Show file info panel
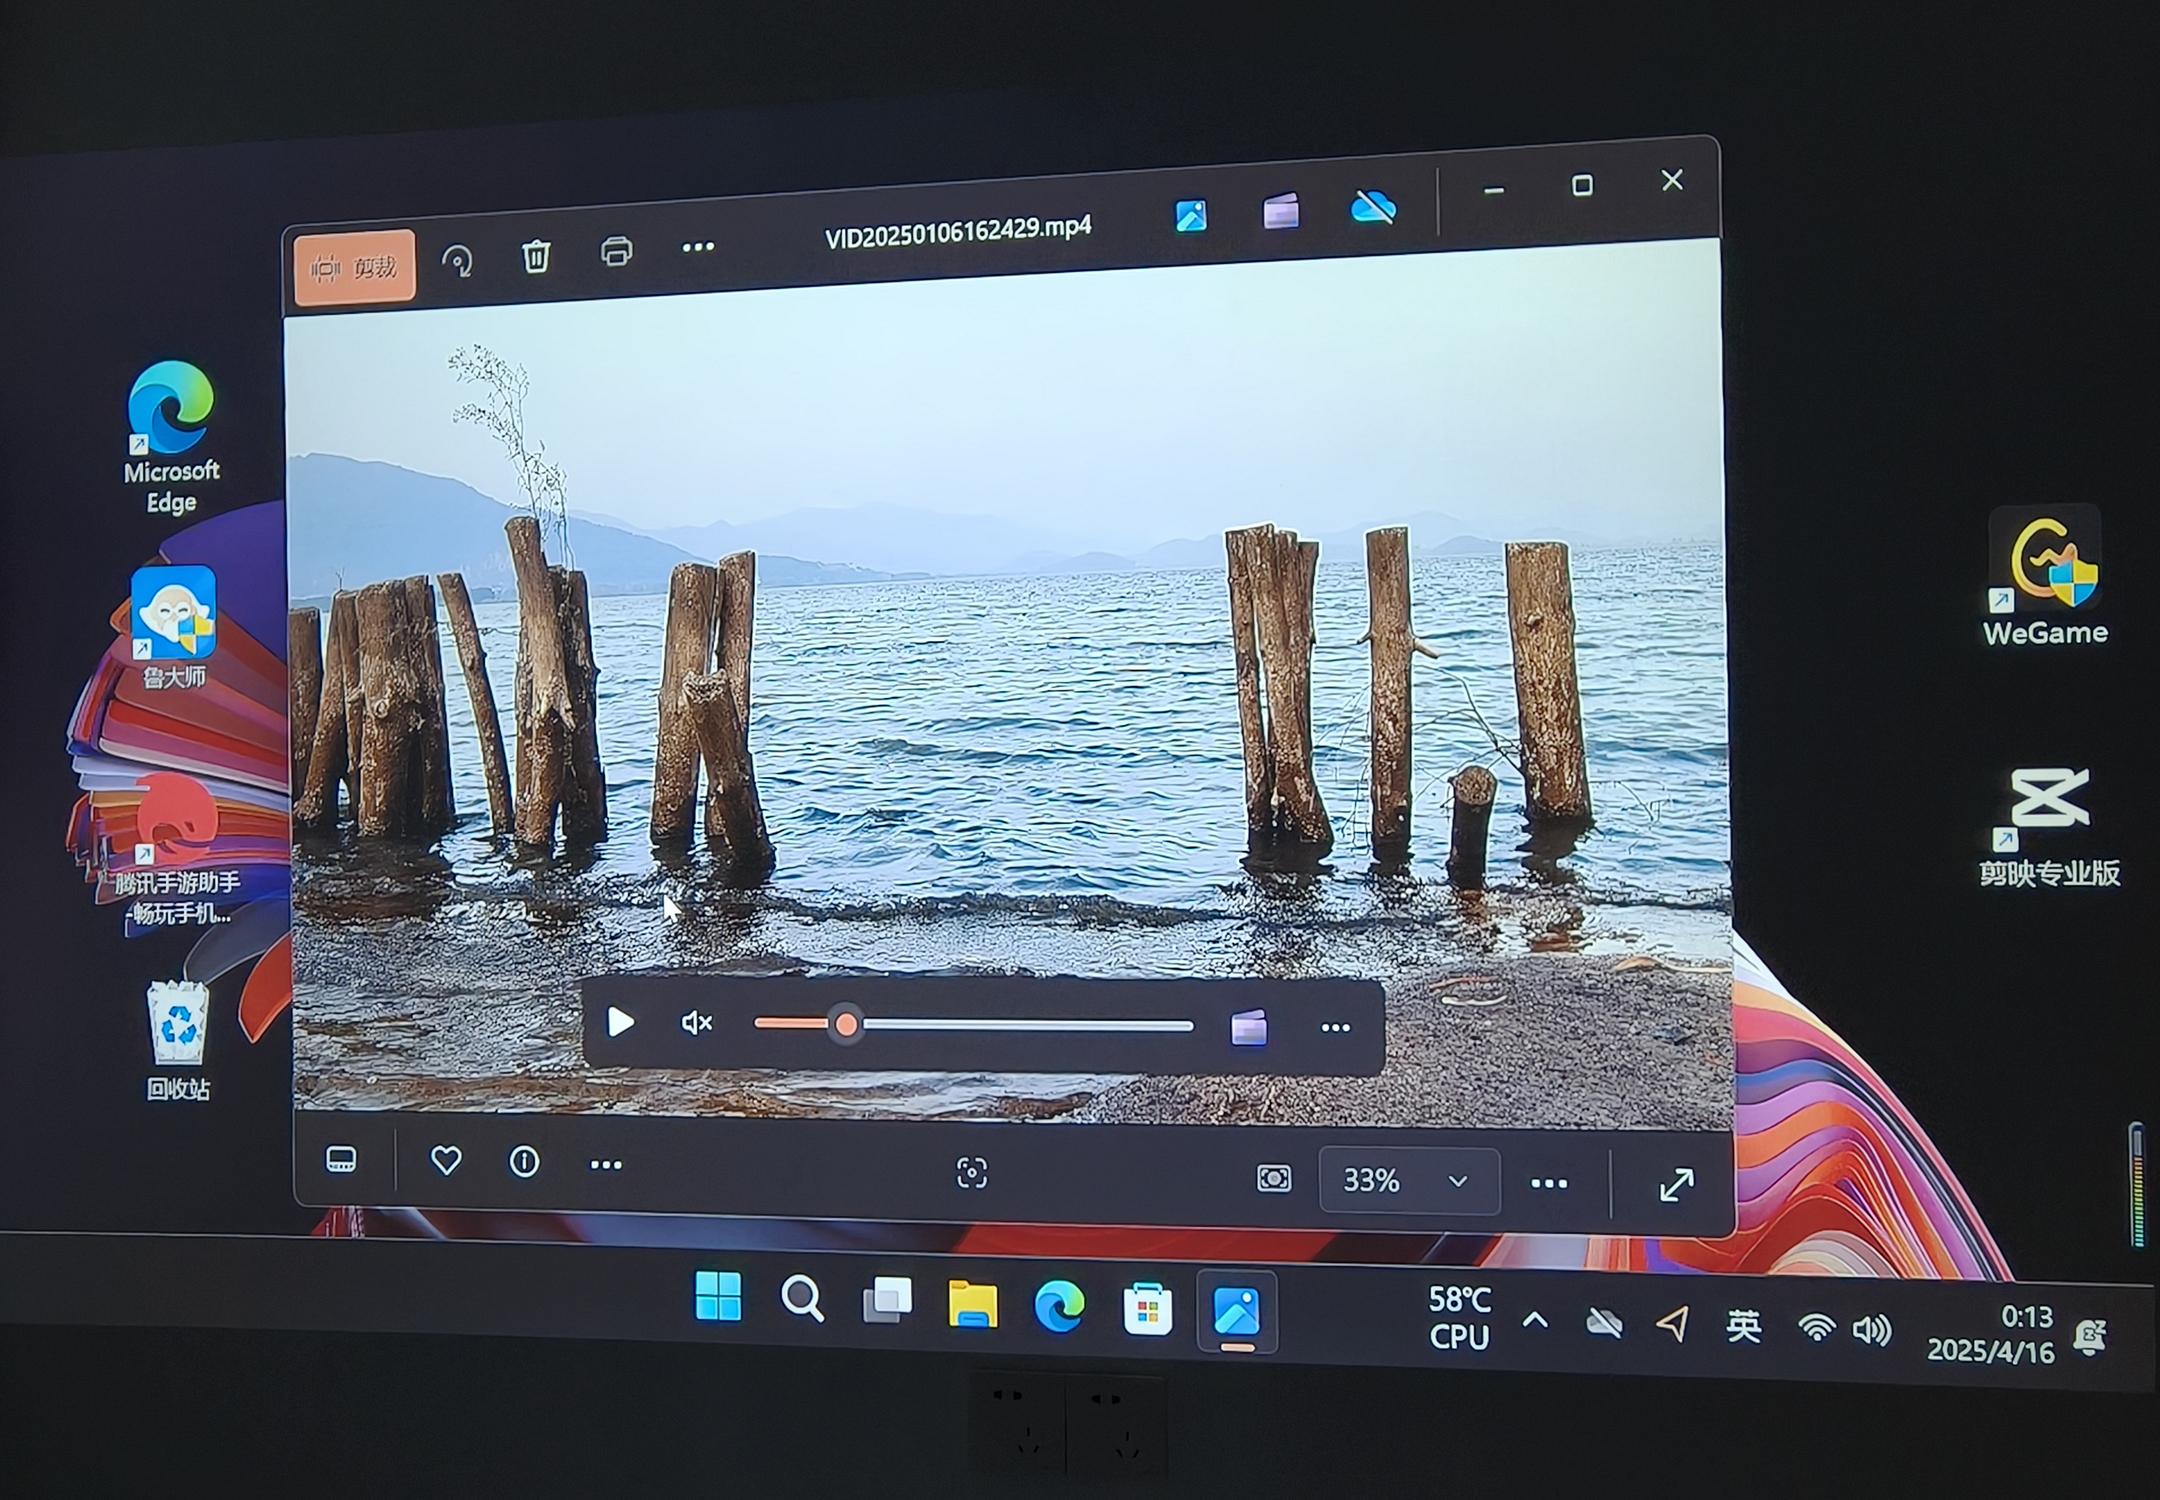The width and height of the screenshot is (2160, 1500). [x=524, y=1162]
